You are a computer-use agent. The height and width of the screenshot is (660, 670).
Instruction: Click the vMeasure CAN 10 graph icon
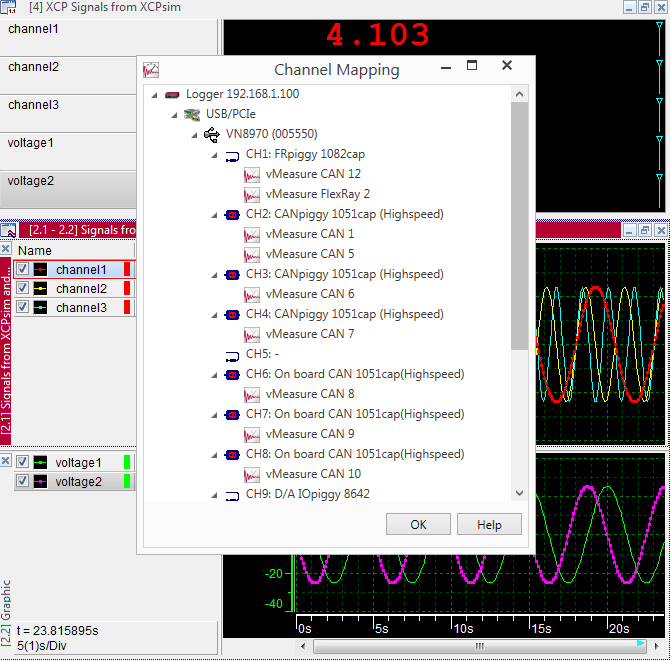click(x=252, y=475)
